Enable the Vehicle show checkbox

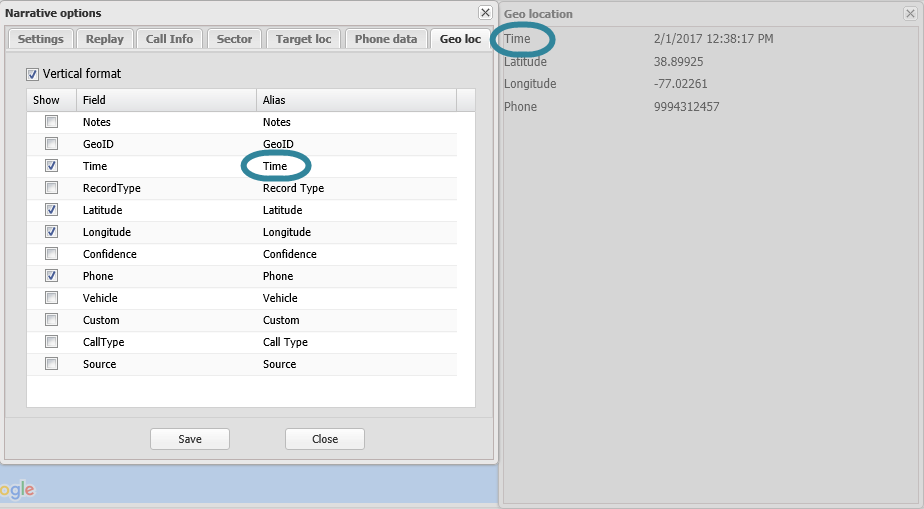coord(51,298)
